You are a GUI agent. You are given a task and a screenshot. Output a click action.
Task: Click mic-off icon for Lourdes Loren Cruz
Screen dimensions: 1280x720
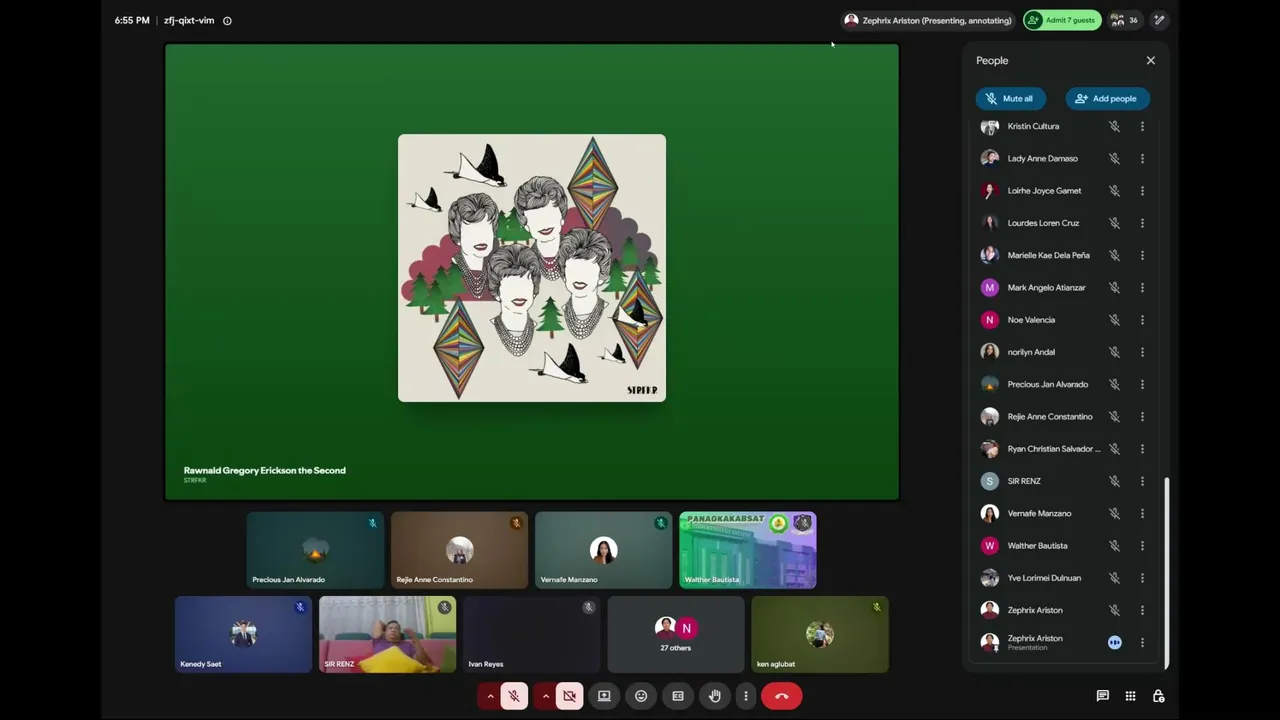point(1114,223)
